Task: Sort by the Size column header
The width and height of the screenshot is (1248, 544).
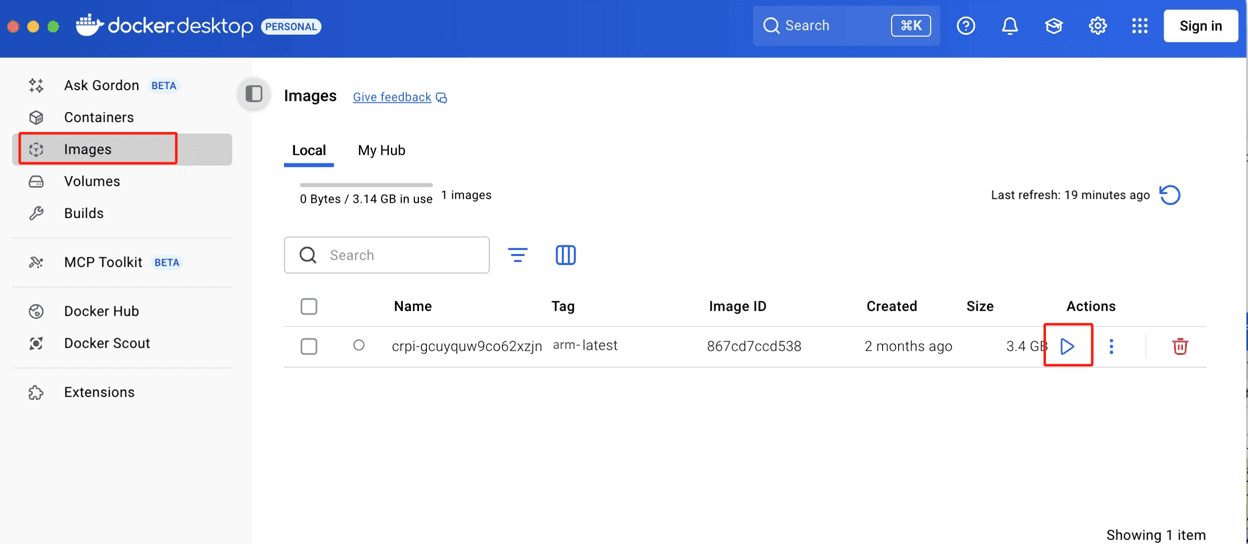Action: click(x=980, y=306)
